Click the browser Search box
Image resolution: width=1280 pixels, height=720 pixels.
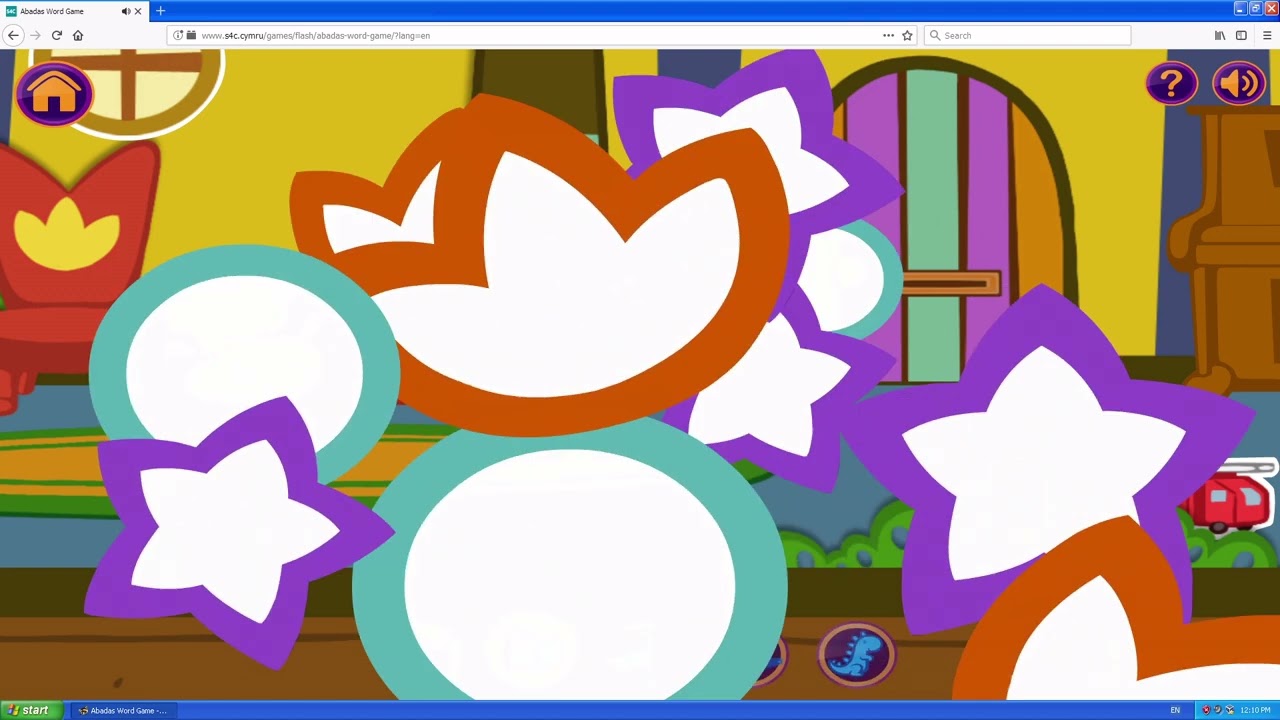(1028, 35)
